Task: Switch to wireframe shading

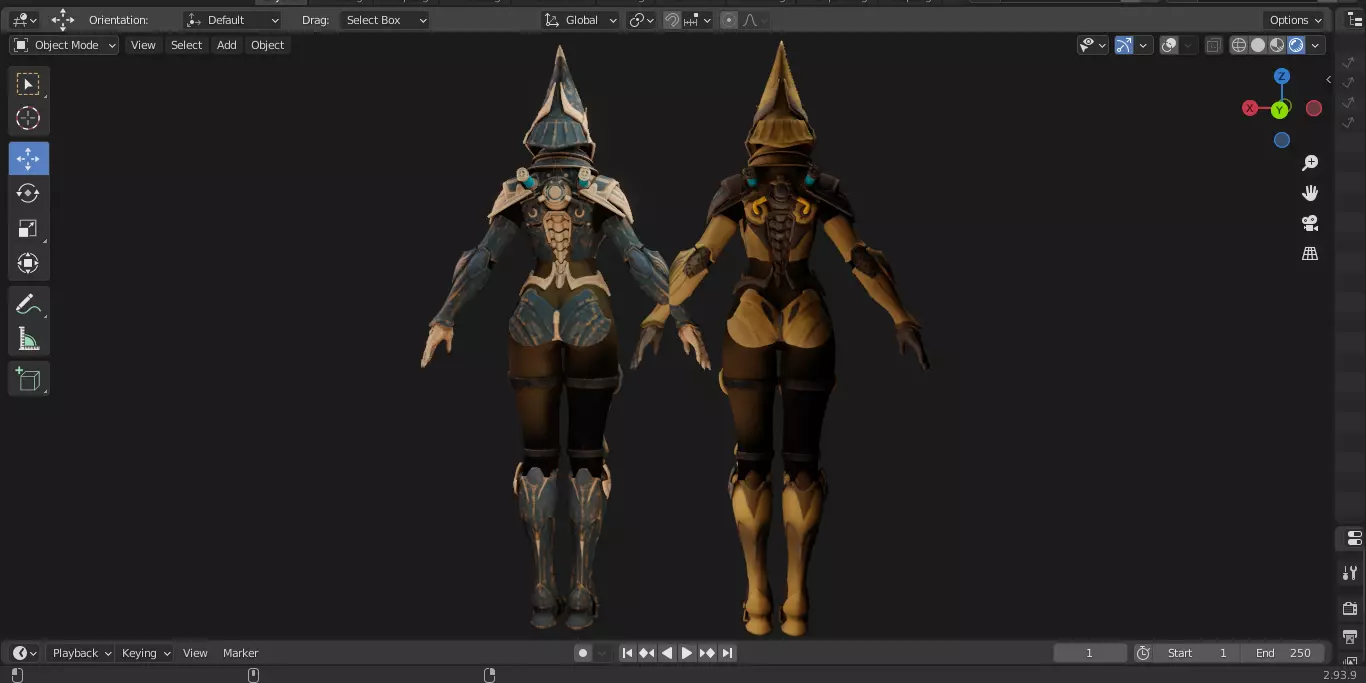Action: 1239,45
